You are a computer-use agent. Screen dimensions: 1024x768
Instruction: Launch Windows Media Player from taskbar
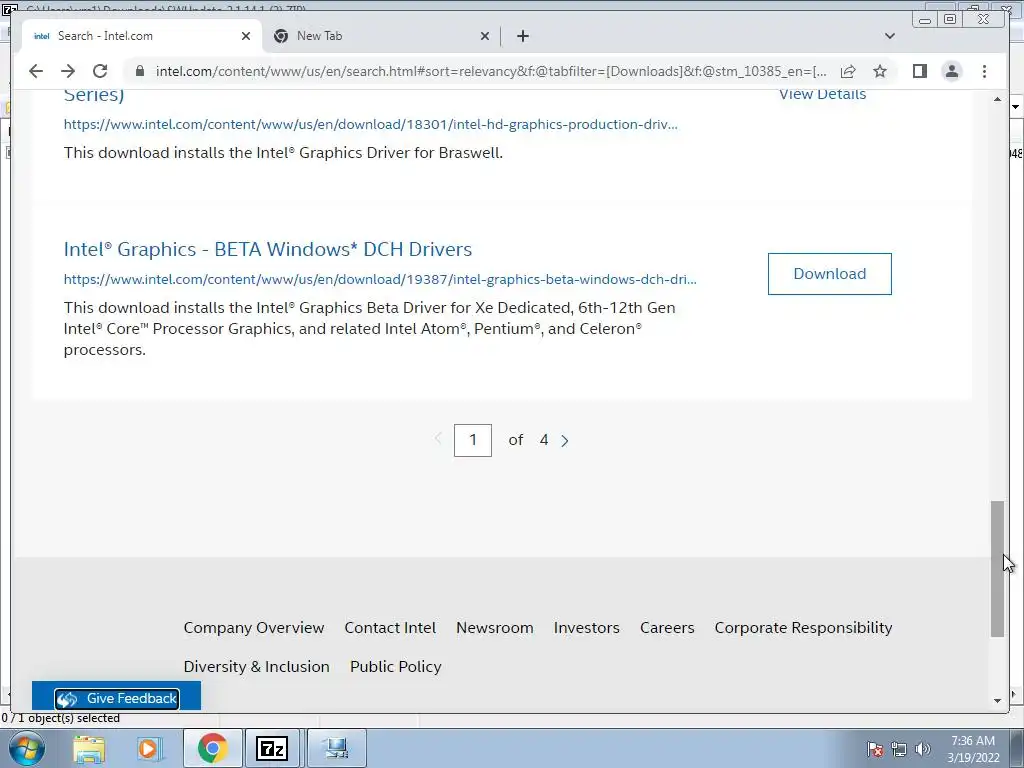click(150, 748)
